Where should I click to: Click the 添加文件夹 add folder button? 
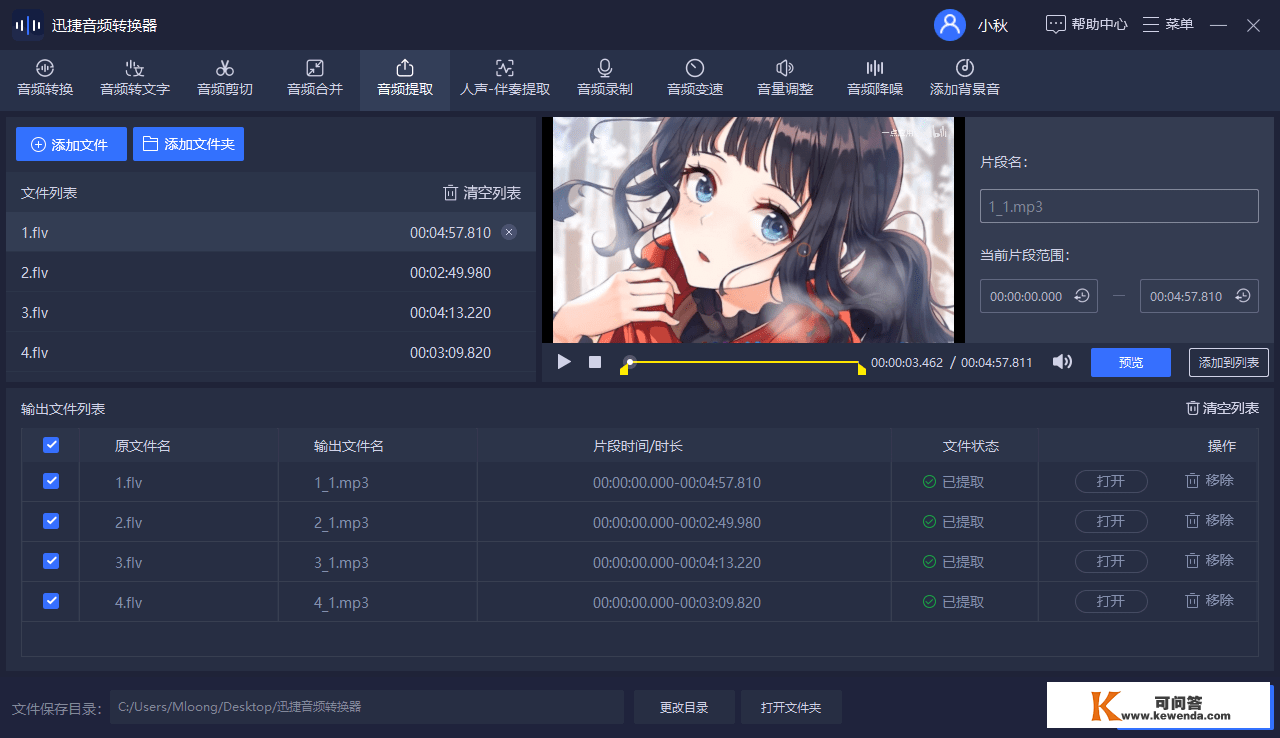(x=188, y=144)
